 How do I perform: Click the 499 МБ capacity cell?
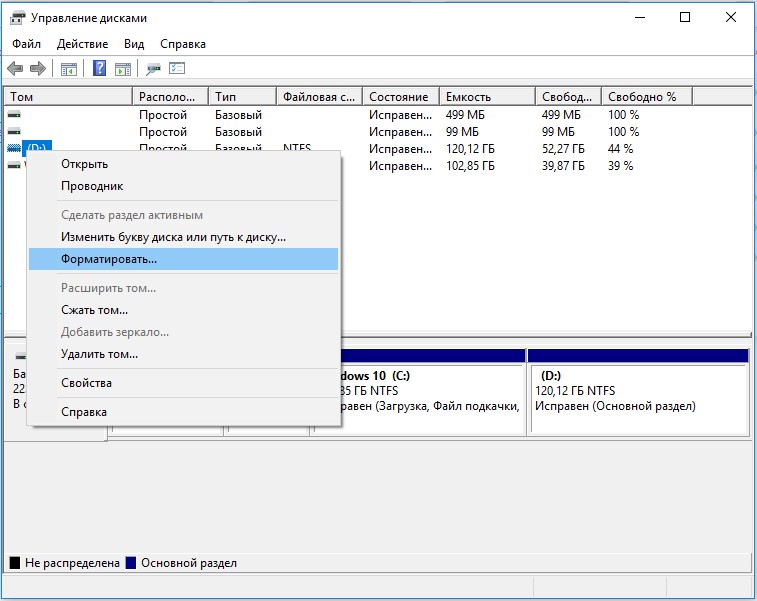pos(465,115)
